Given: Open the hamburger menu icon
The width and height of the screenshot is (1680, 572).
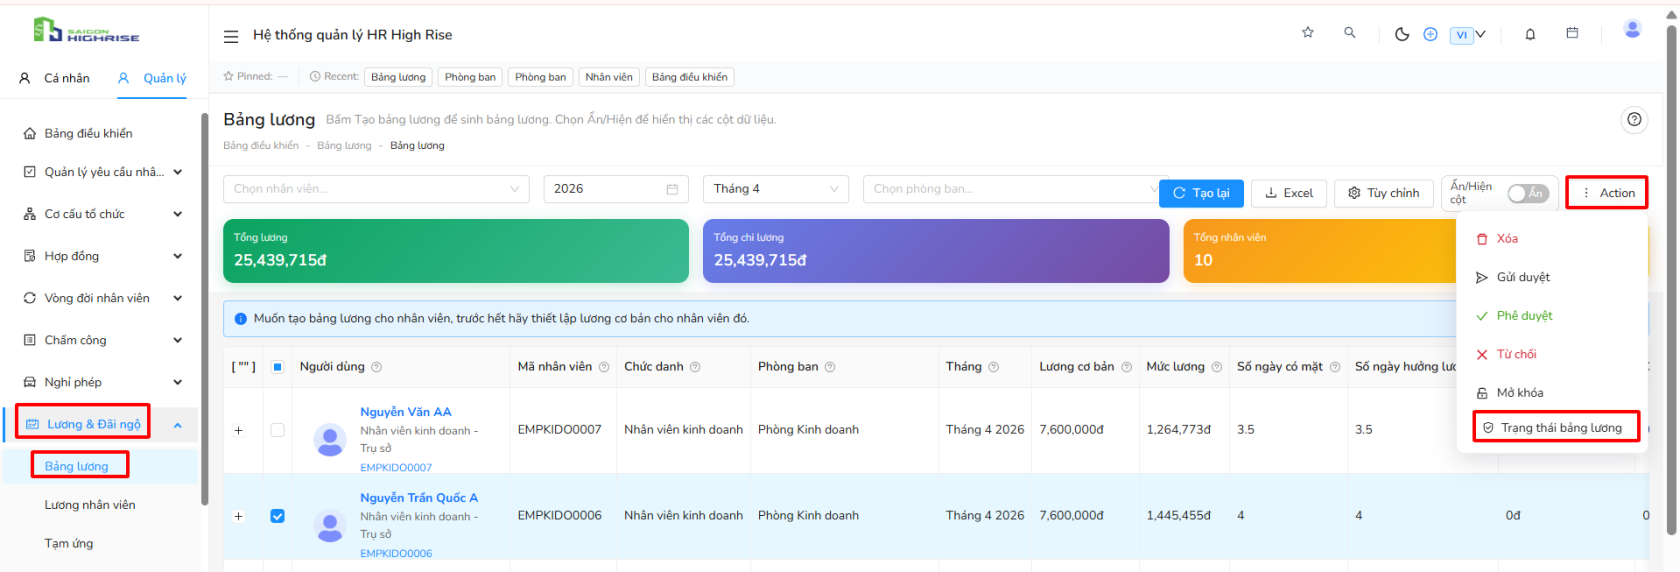Looking at the screenshot, I should pos(231,36).
